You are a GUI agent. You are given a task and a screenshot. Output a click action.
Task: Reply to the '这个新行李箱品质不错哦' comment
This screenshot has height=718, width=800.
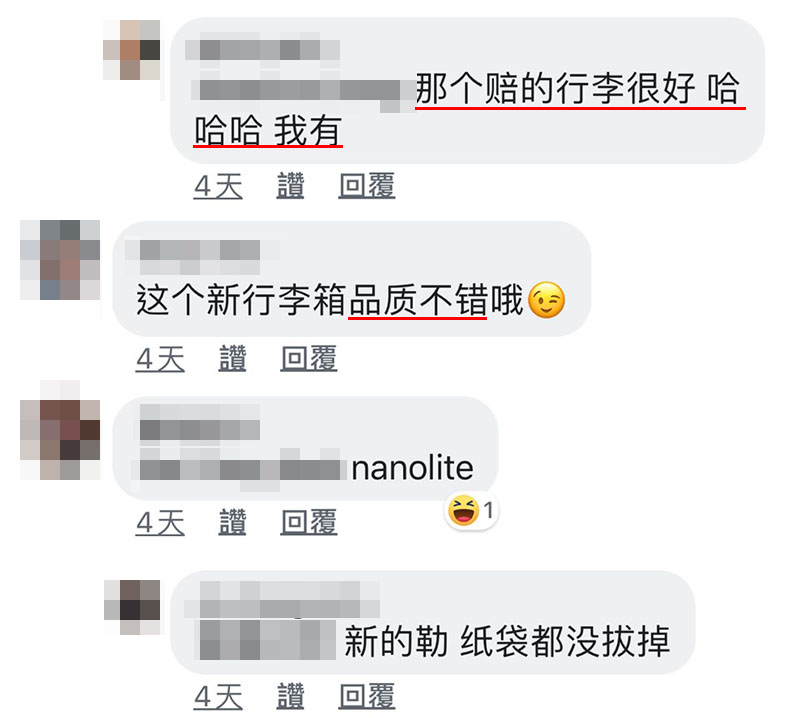[309, 358]
